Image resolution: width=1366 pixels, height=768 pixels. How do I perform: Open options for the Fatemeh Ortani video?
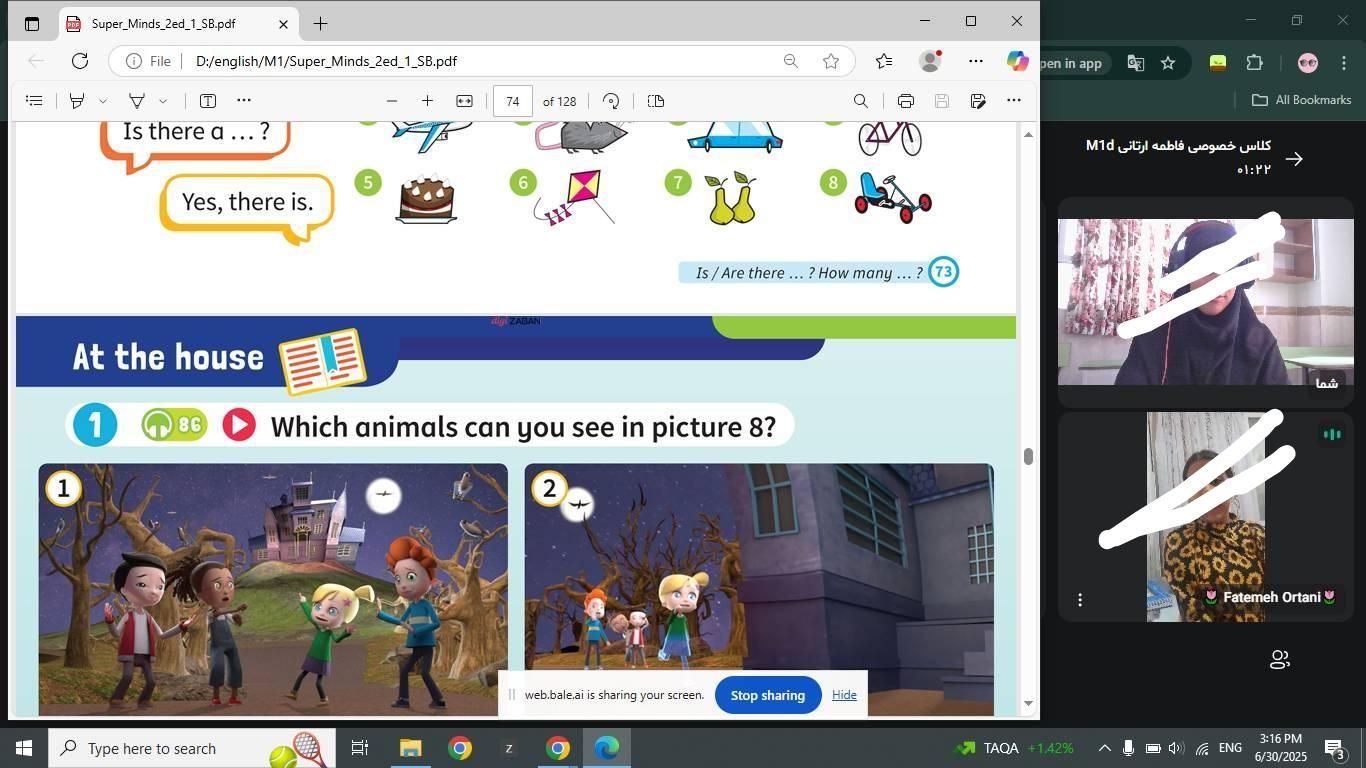[x=1080, y=600]
